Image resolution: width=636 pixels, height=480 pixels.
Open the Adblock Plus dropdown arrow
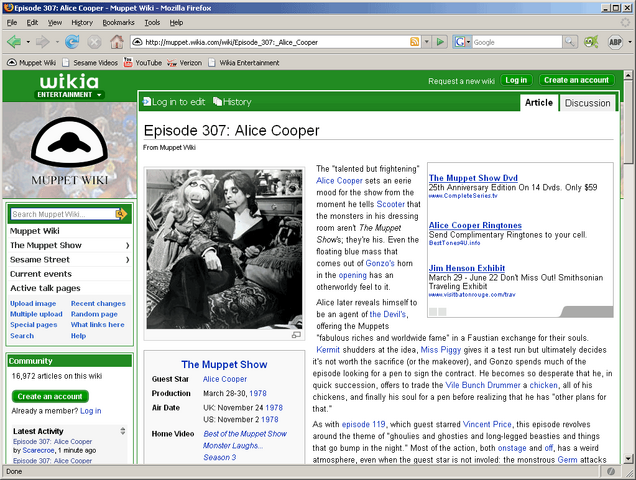coord(630,42)
